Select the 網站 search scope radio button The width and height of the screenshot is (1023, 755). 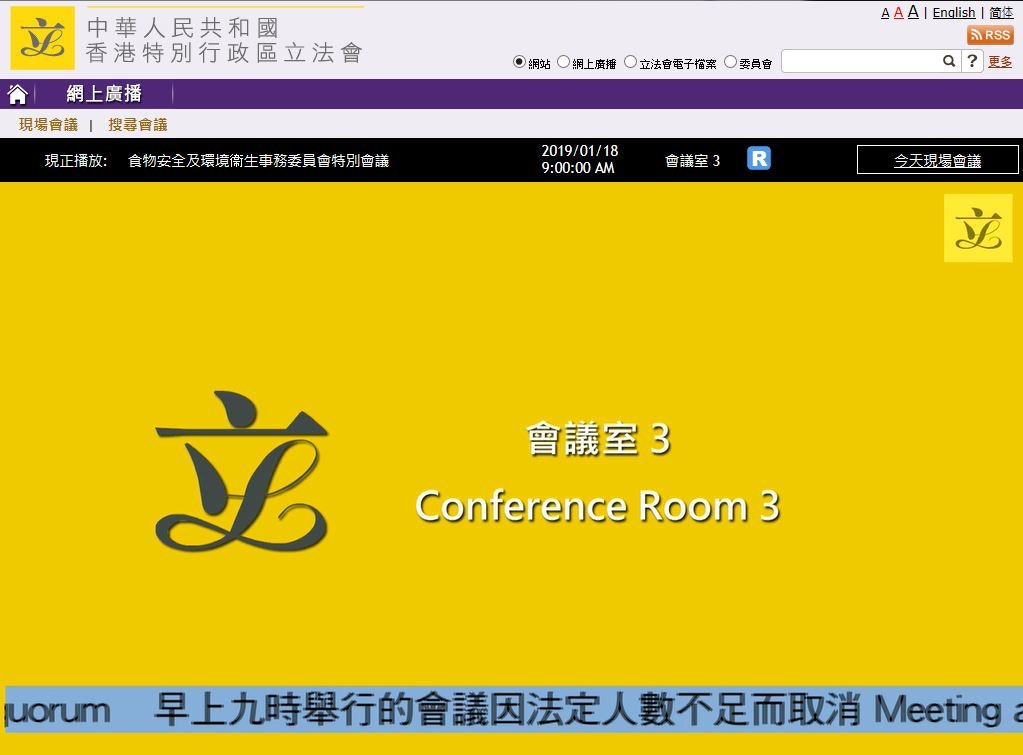[x=517, y=61]
